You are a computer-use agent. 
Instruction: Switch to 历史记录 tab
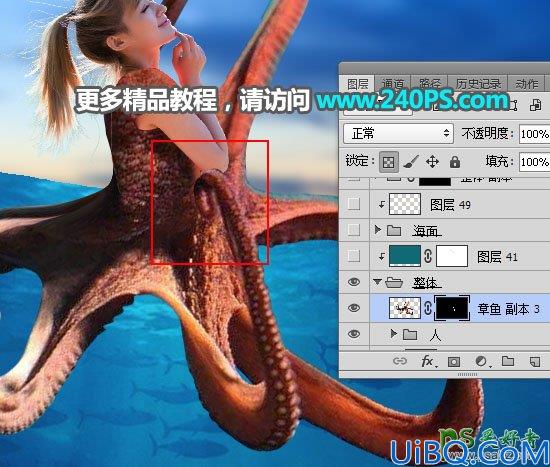[478, 84]
